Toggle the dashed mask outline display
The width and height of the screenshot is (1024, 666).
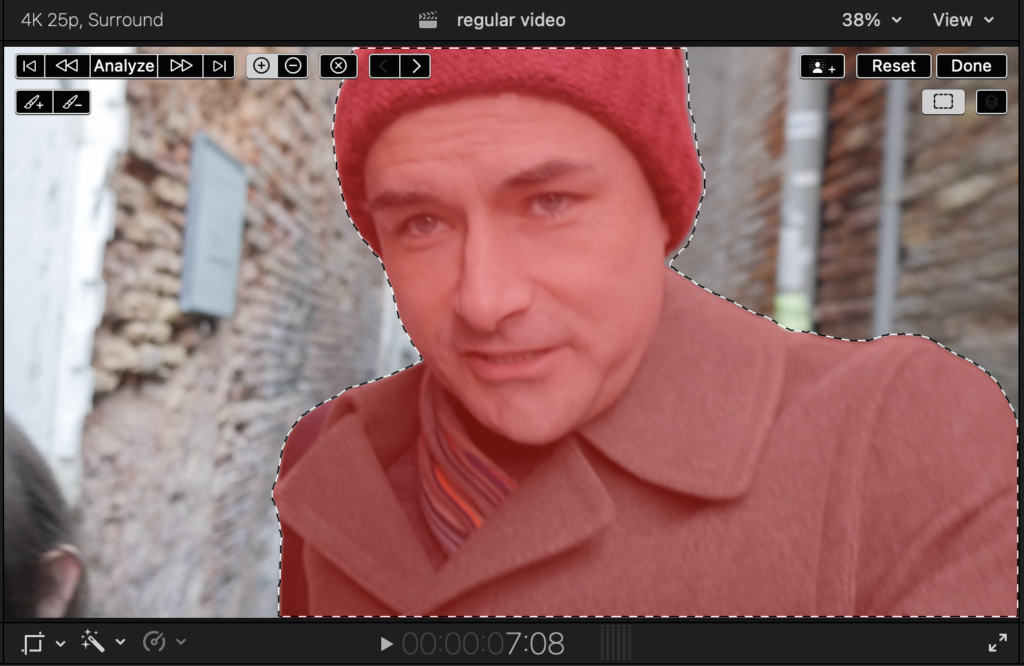[x=943, y=101]
